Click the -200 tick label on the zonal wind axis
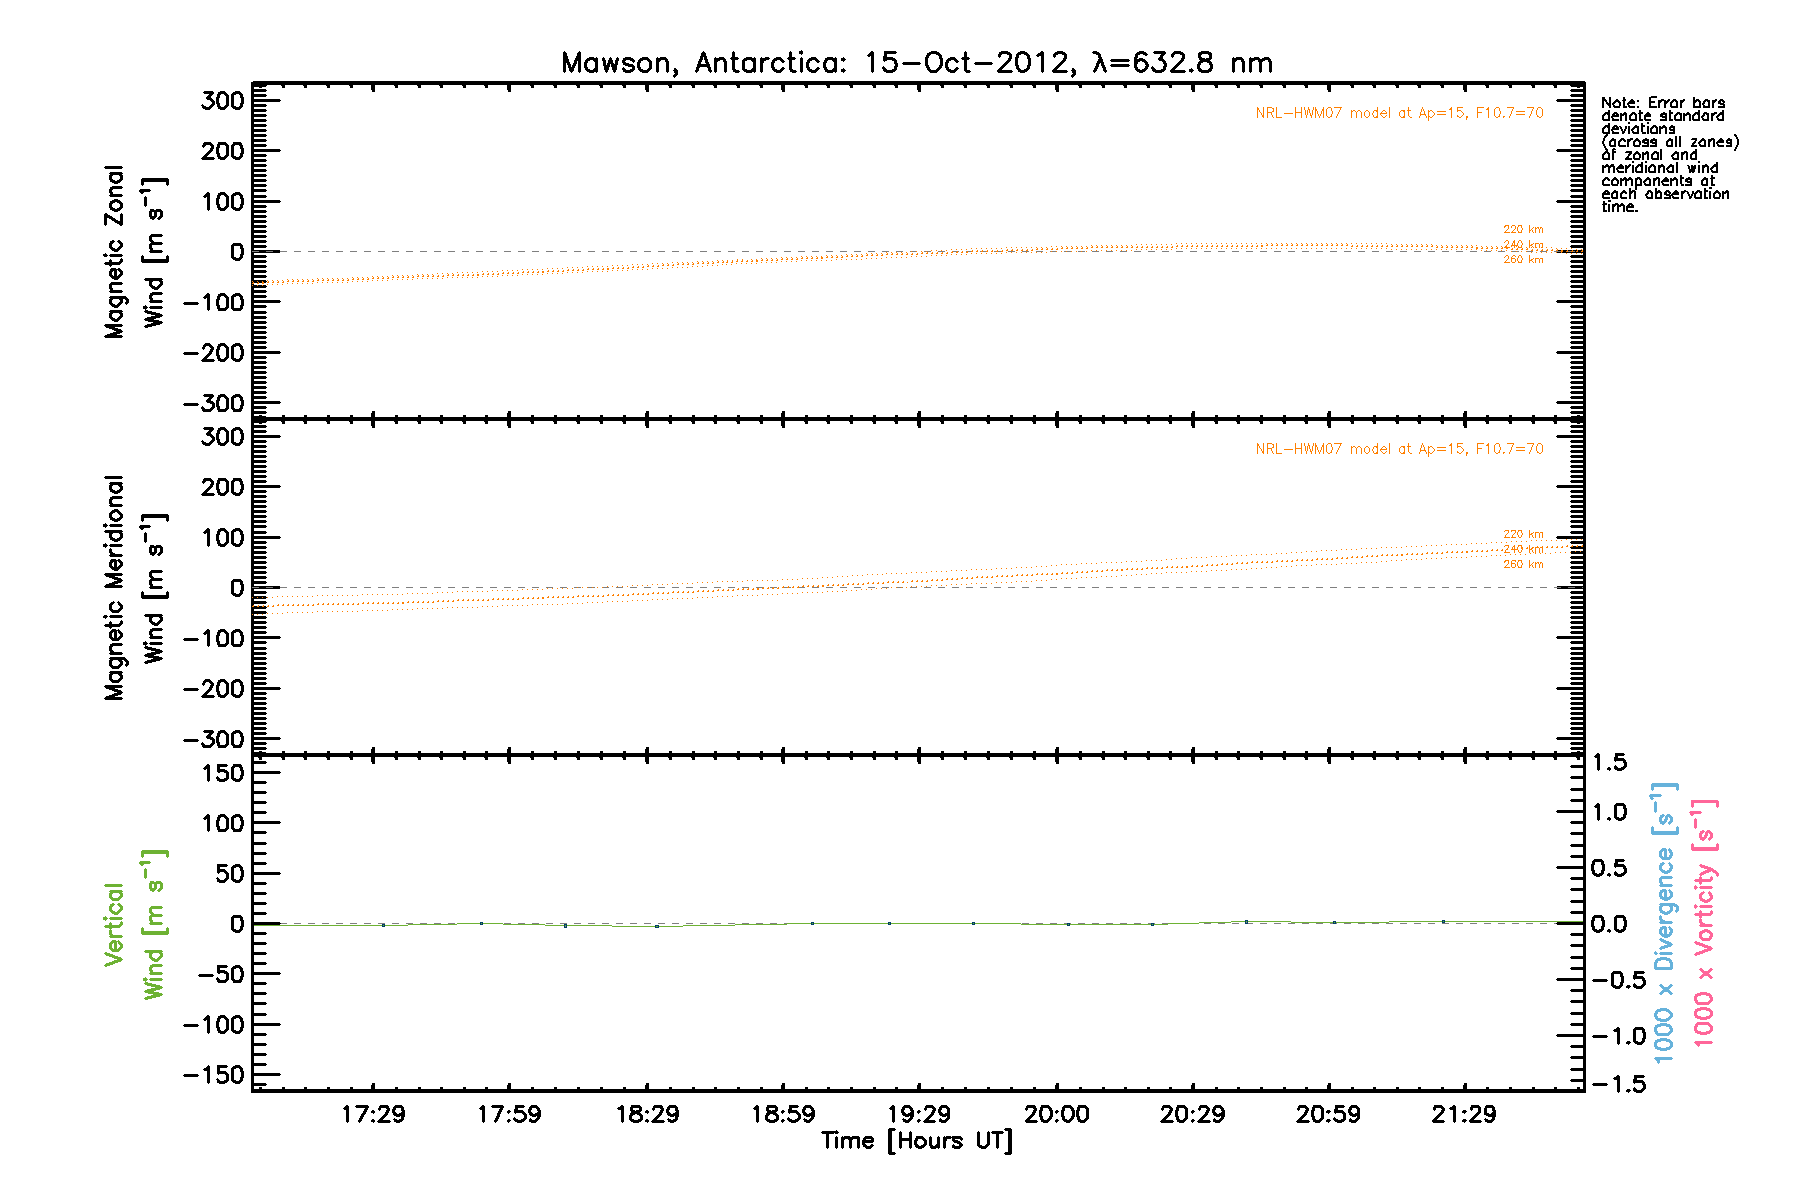The width and height of the screenshot is (1800, 1200). pyautogui.click(x=213, y=353)
